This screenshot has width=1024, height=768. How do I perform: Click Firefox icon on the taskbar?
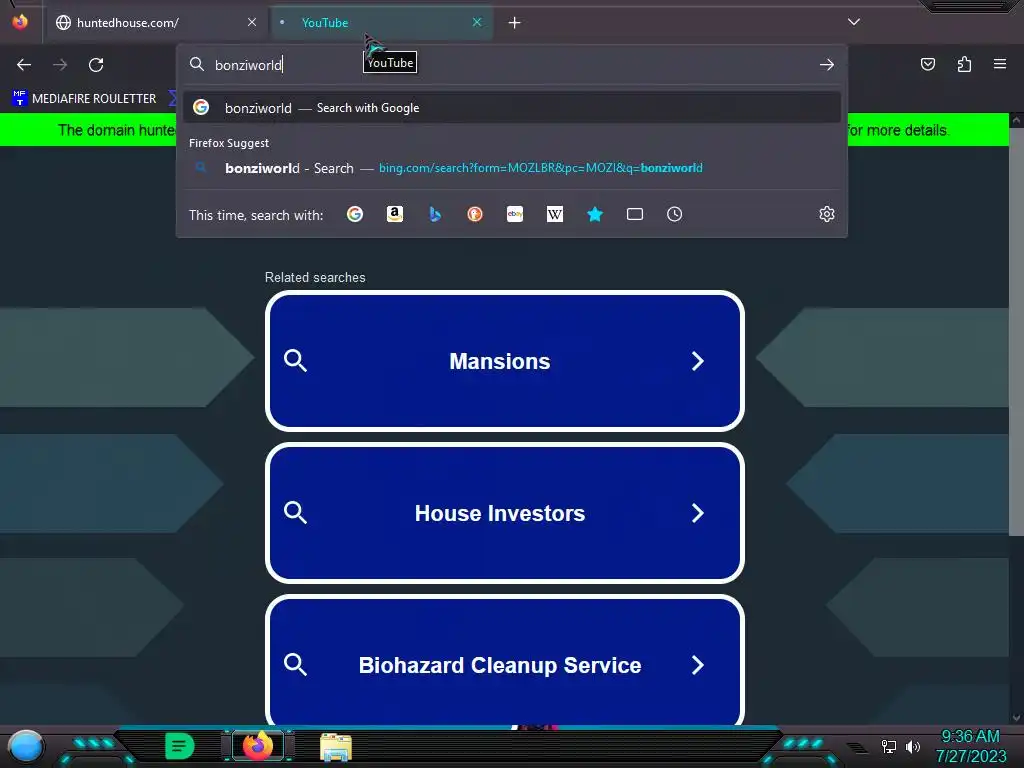tap(259, 745)
